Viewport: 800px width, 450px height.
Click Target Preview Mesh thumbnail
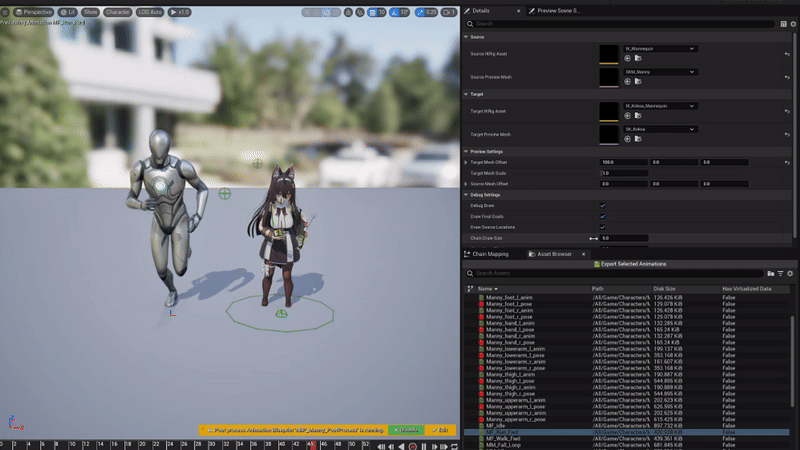tap(609, 135)
